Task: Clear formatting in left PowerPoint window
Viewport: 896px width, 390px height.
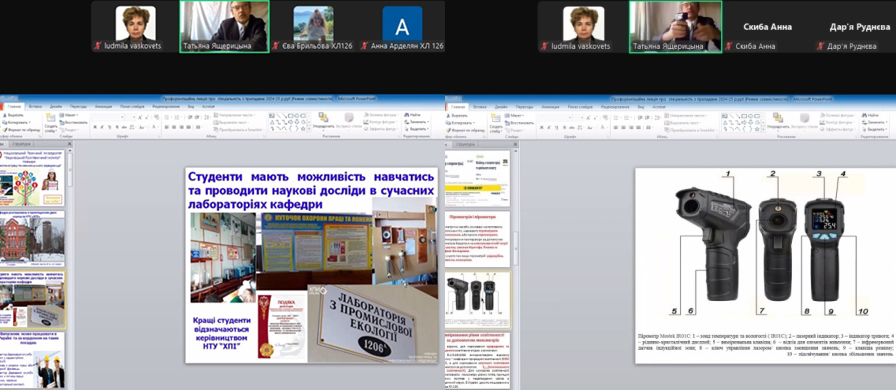Action: [157, 117]
